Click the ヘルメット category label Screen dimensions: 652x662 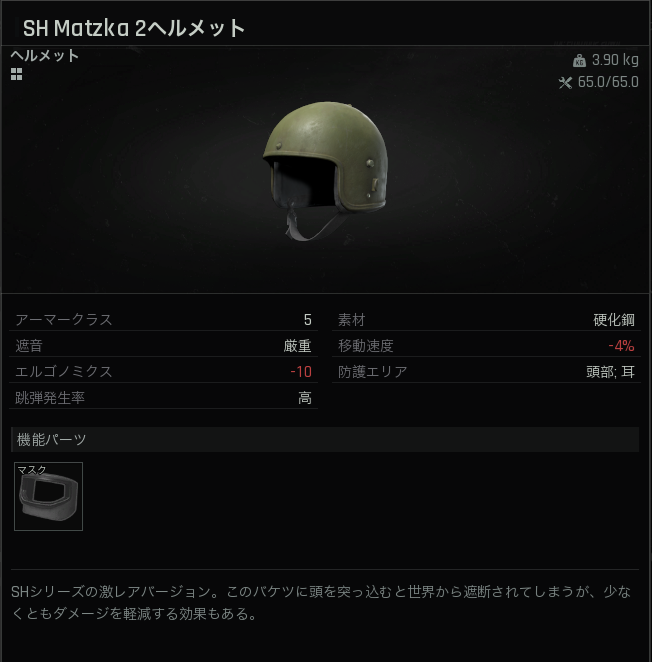(45, 56)
